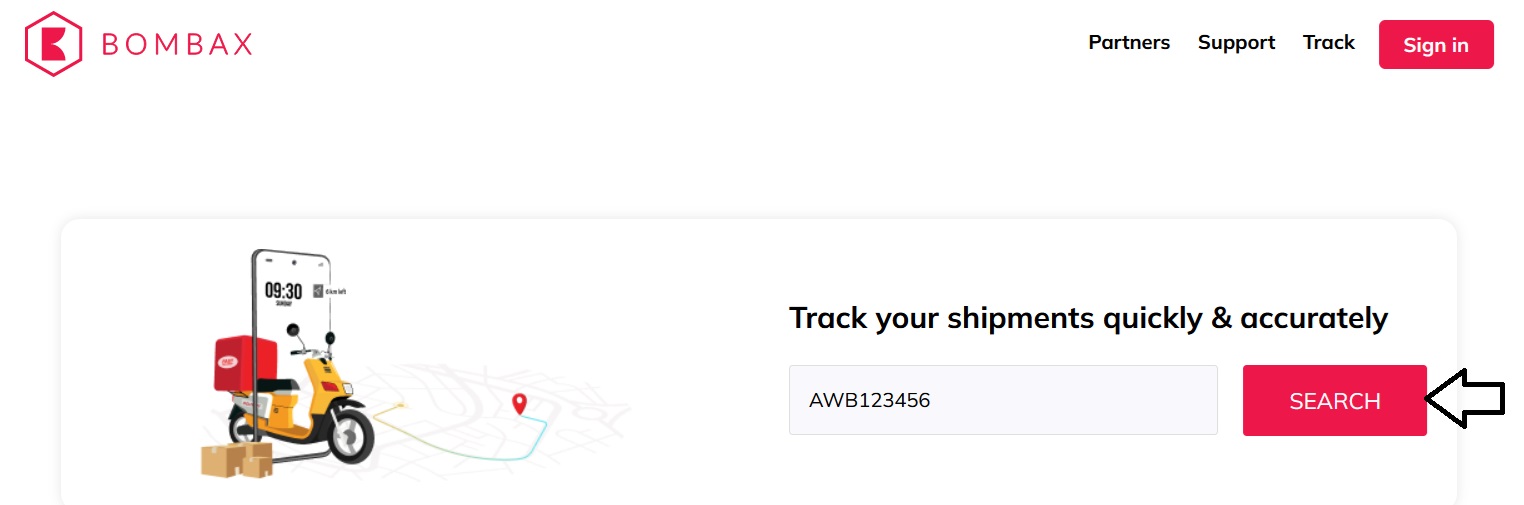Go to the Track page link
This screenshot has width=1524, height=505.
pos(1328,43)
